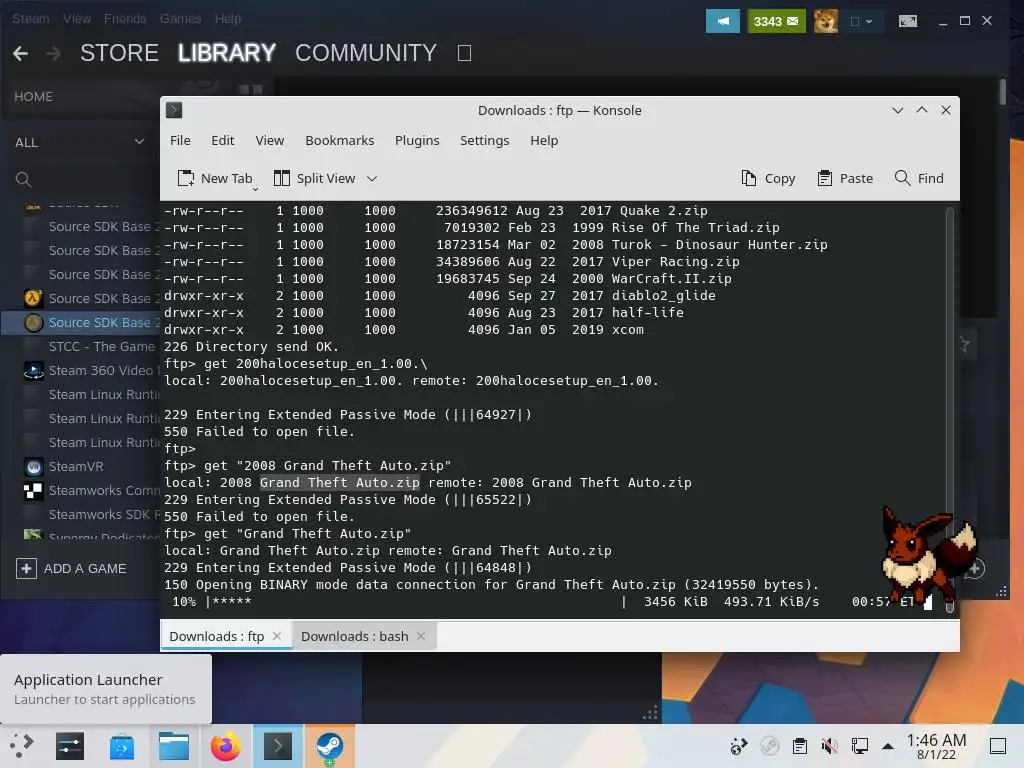Expand the system tray hidden icons arrow
This screenshot has width=1024, height=768.
point(888,746)
